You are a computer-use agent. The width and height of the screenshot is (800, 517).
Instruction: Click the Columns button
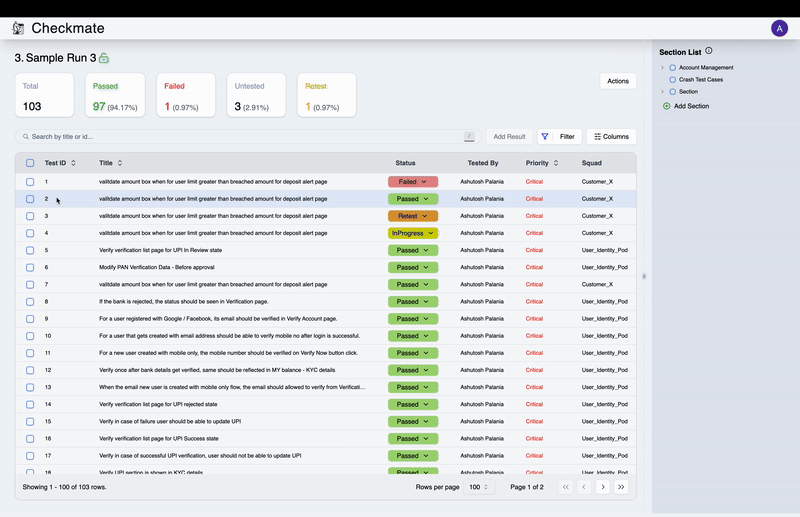[x=610, y=136]
